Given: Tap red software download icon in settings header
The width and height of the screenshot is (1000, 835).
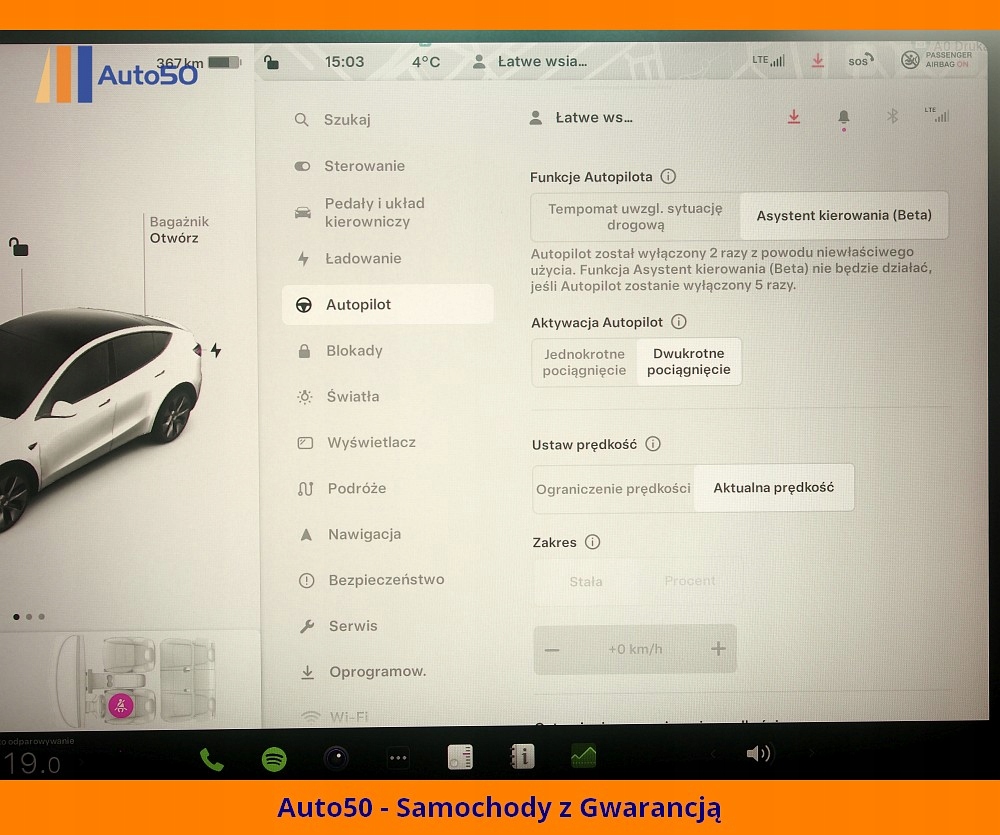Looking at the screenshot, I should (x=793, y=117).
